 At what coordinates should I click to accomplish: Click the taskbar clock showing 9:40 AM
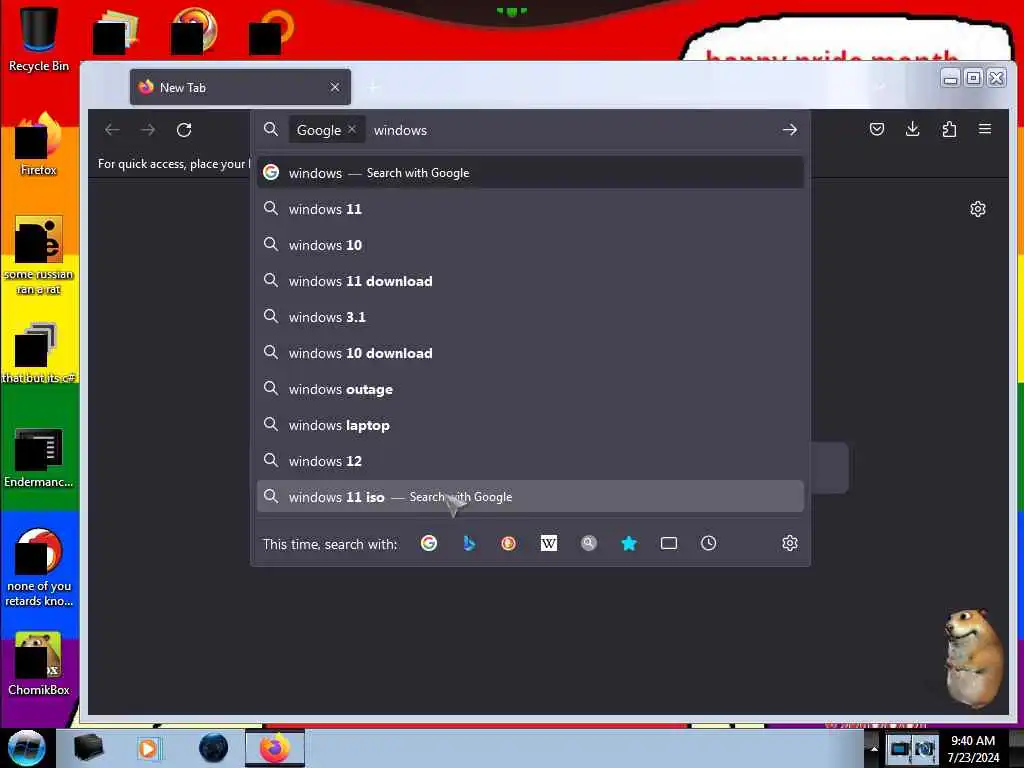click(973, 749)
